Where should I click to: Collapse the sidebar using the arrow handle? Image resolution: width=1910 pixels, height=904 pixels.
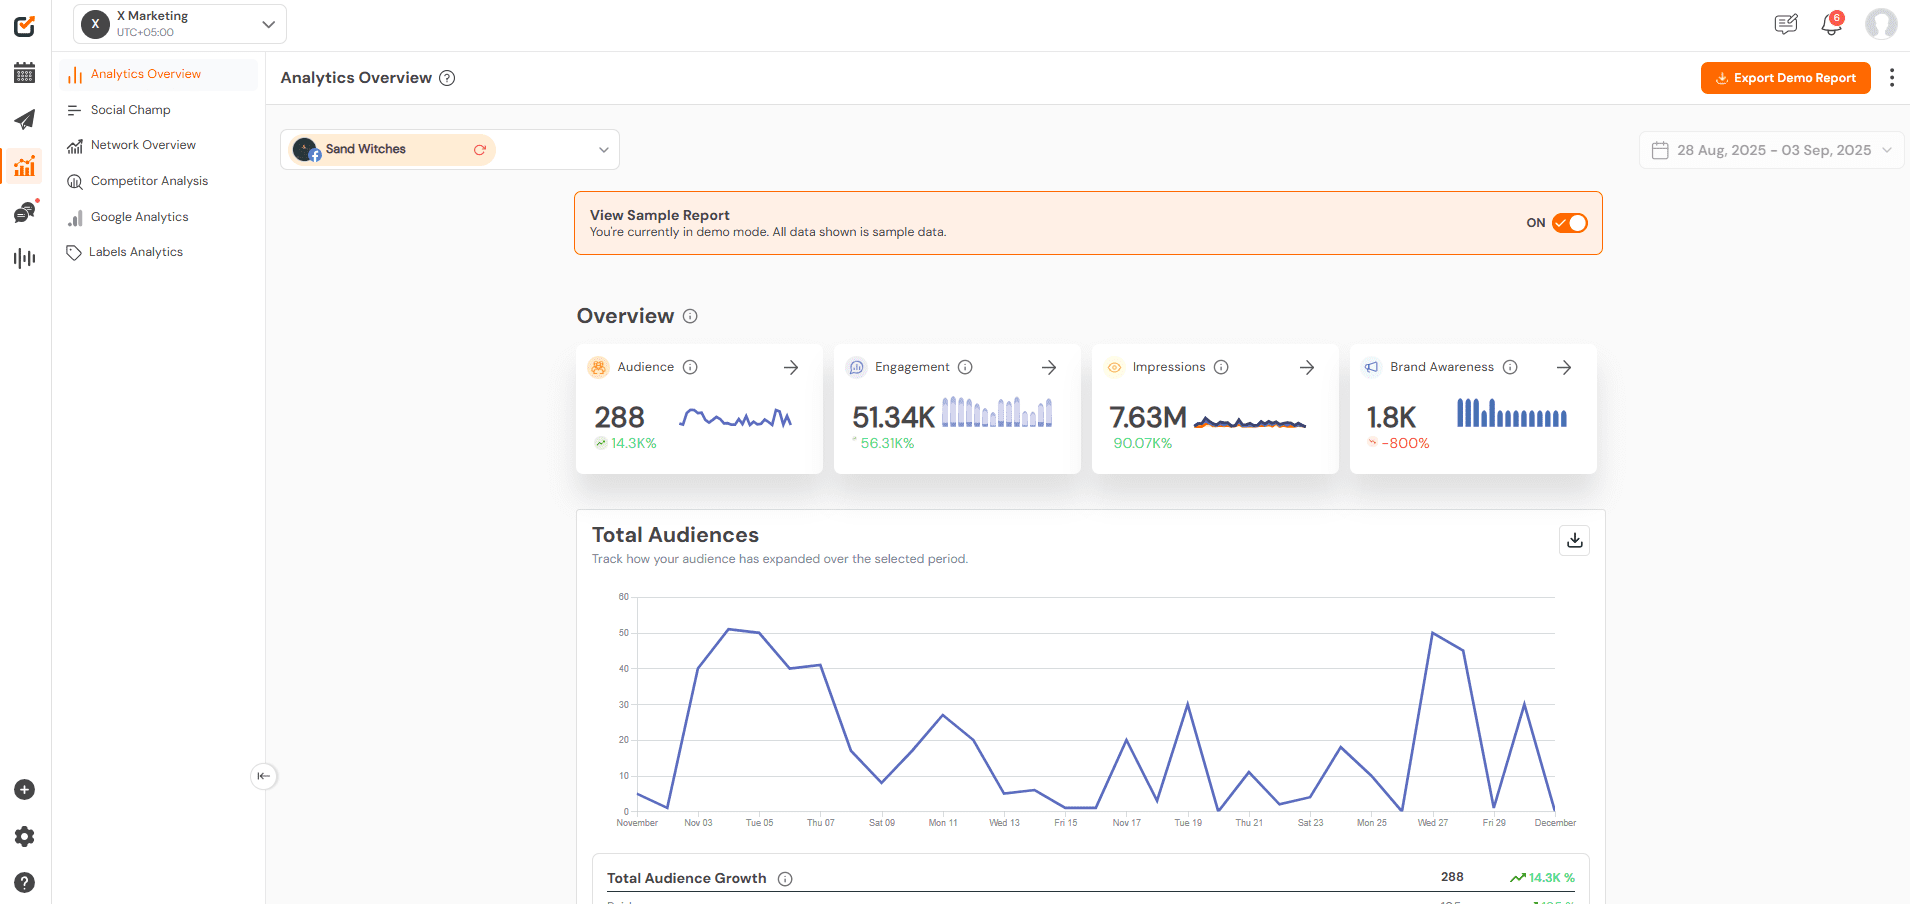pos(263,775)
